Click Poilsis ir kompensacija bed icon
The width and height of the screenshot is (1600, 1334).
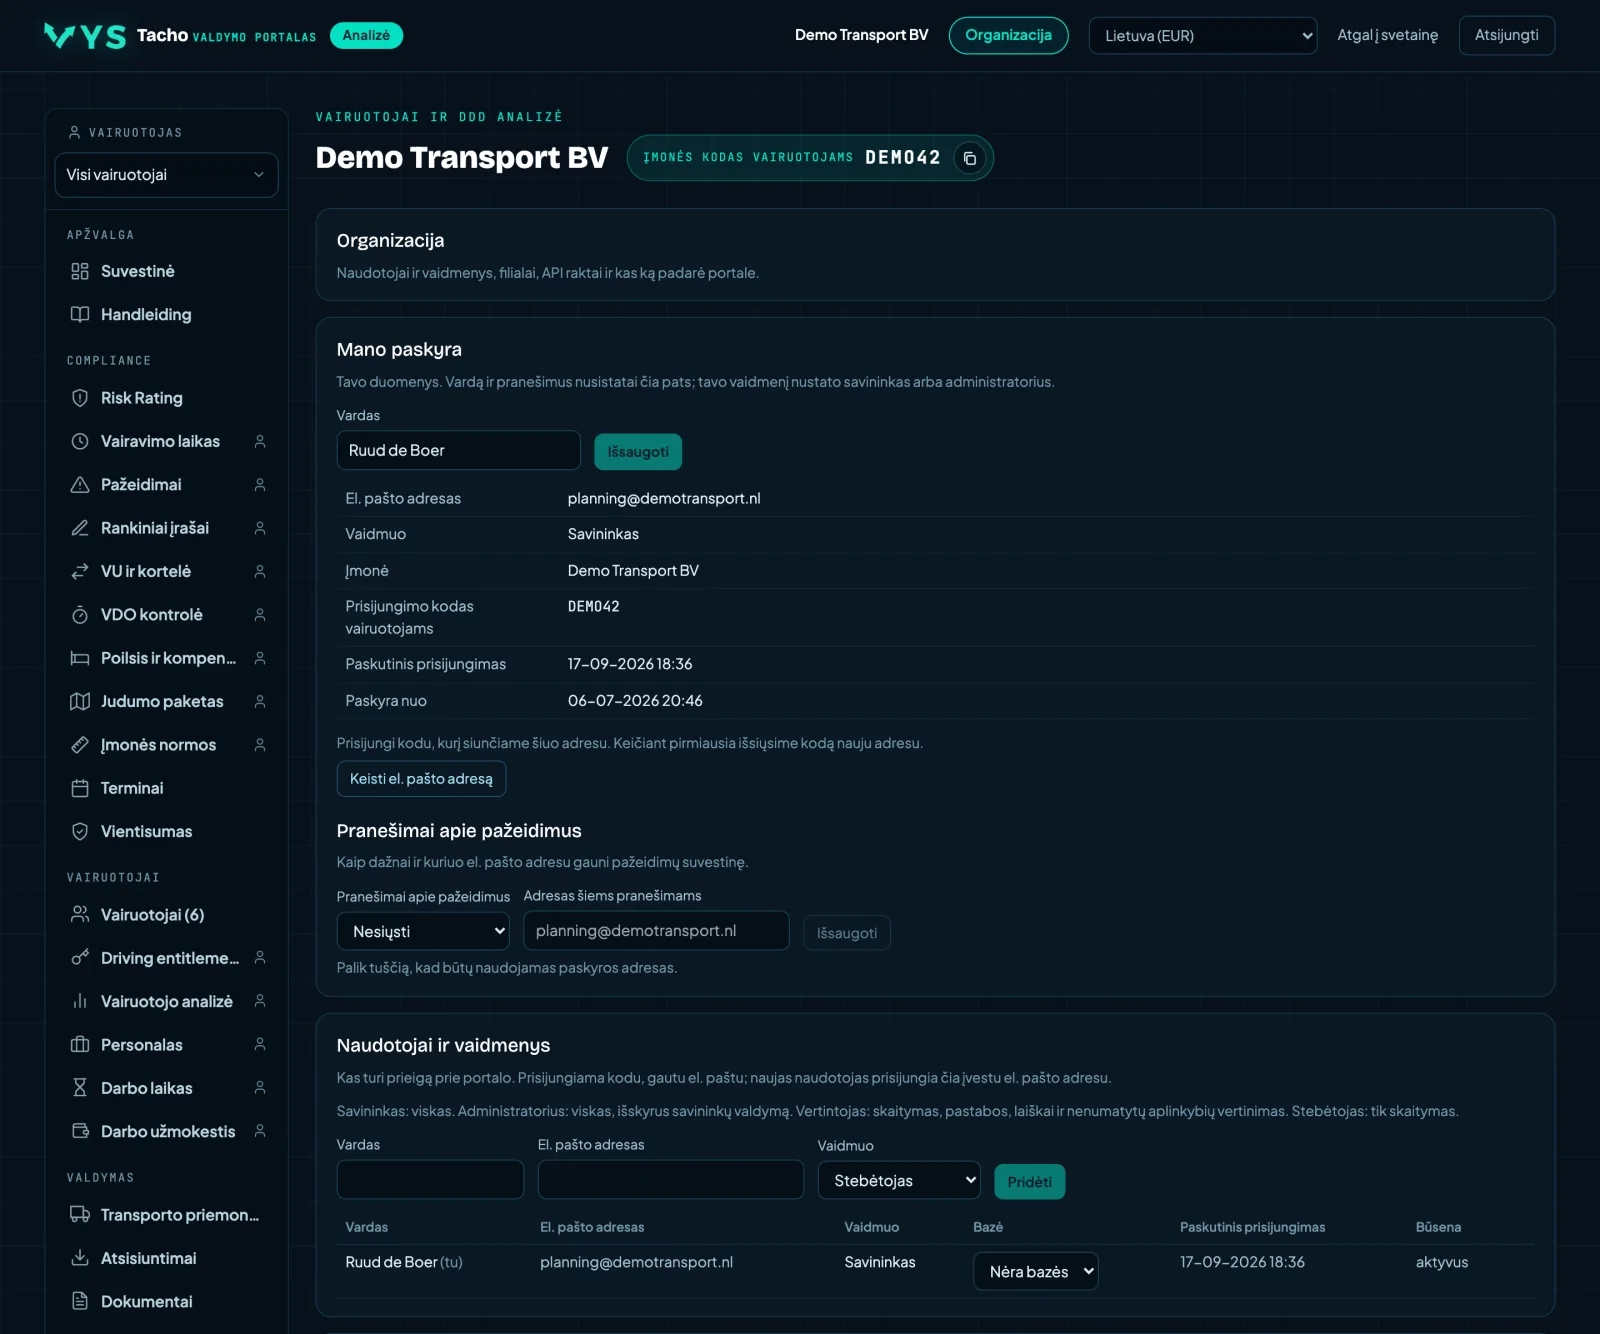coord(80,658)
